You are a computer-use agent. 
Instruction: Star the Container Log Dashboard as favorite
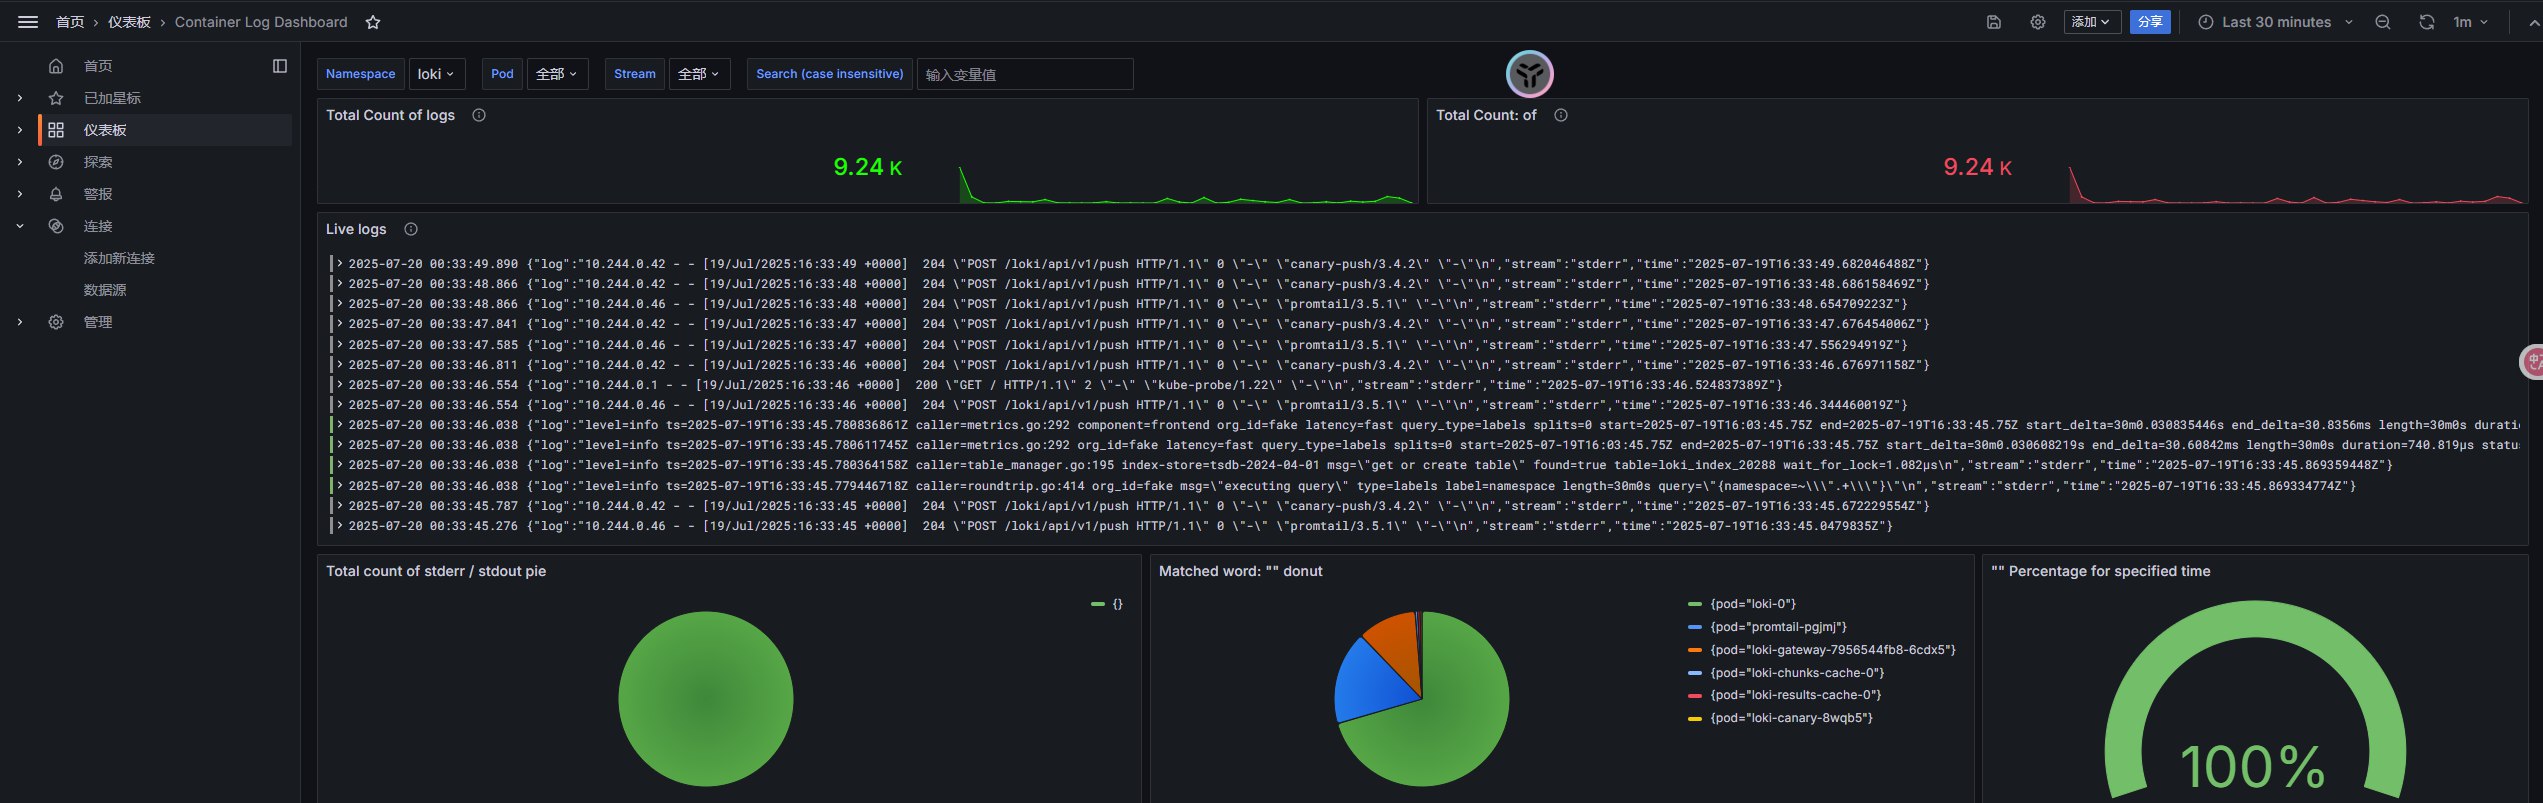click(373, 22)
